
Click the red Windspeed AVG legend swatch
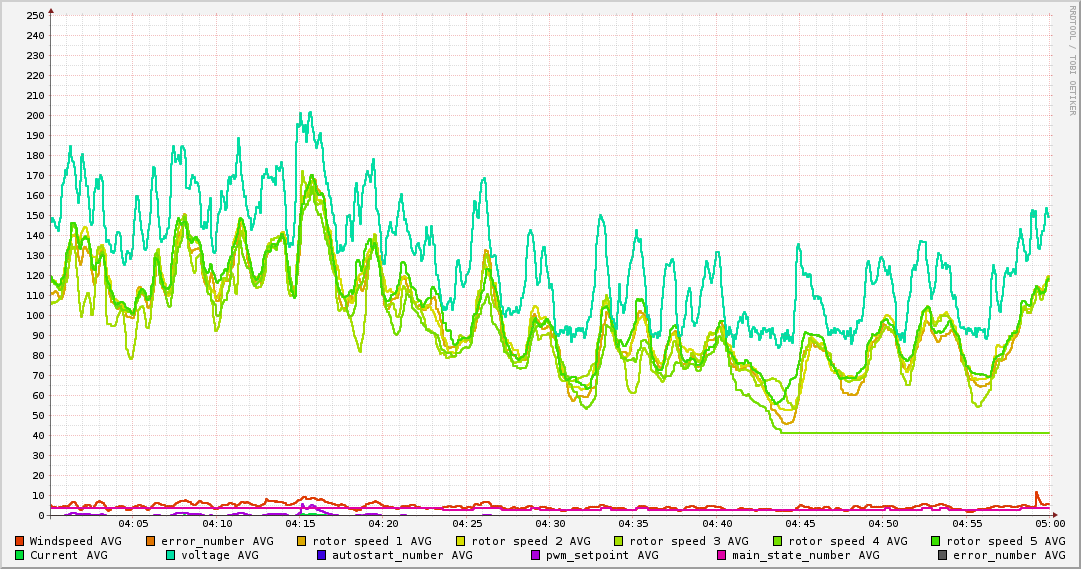click(20, 541)
